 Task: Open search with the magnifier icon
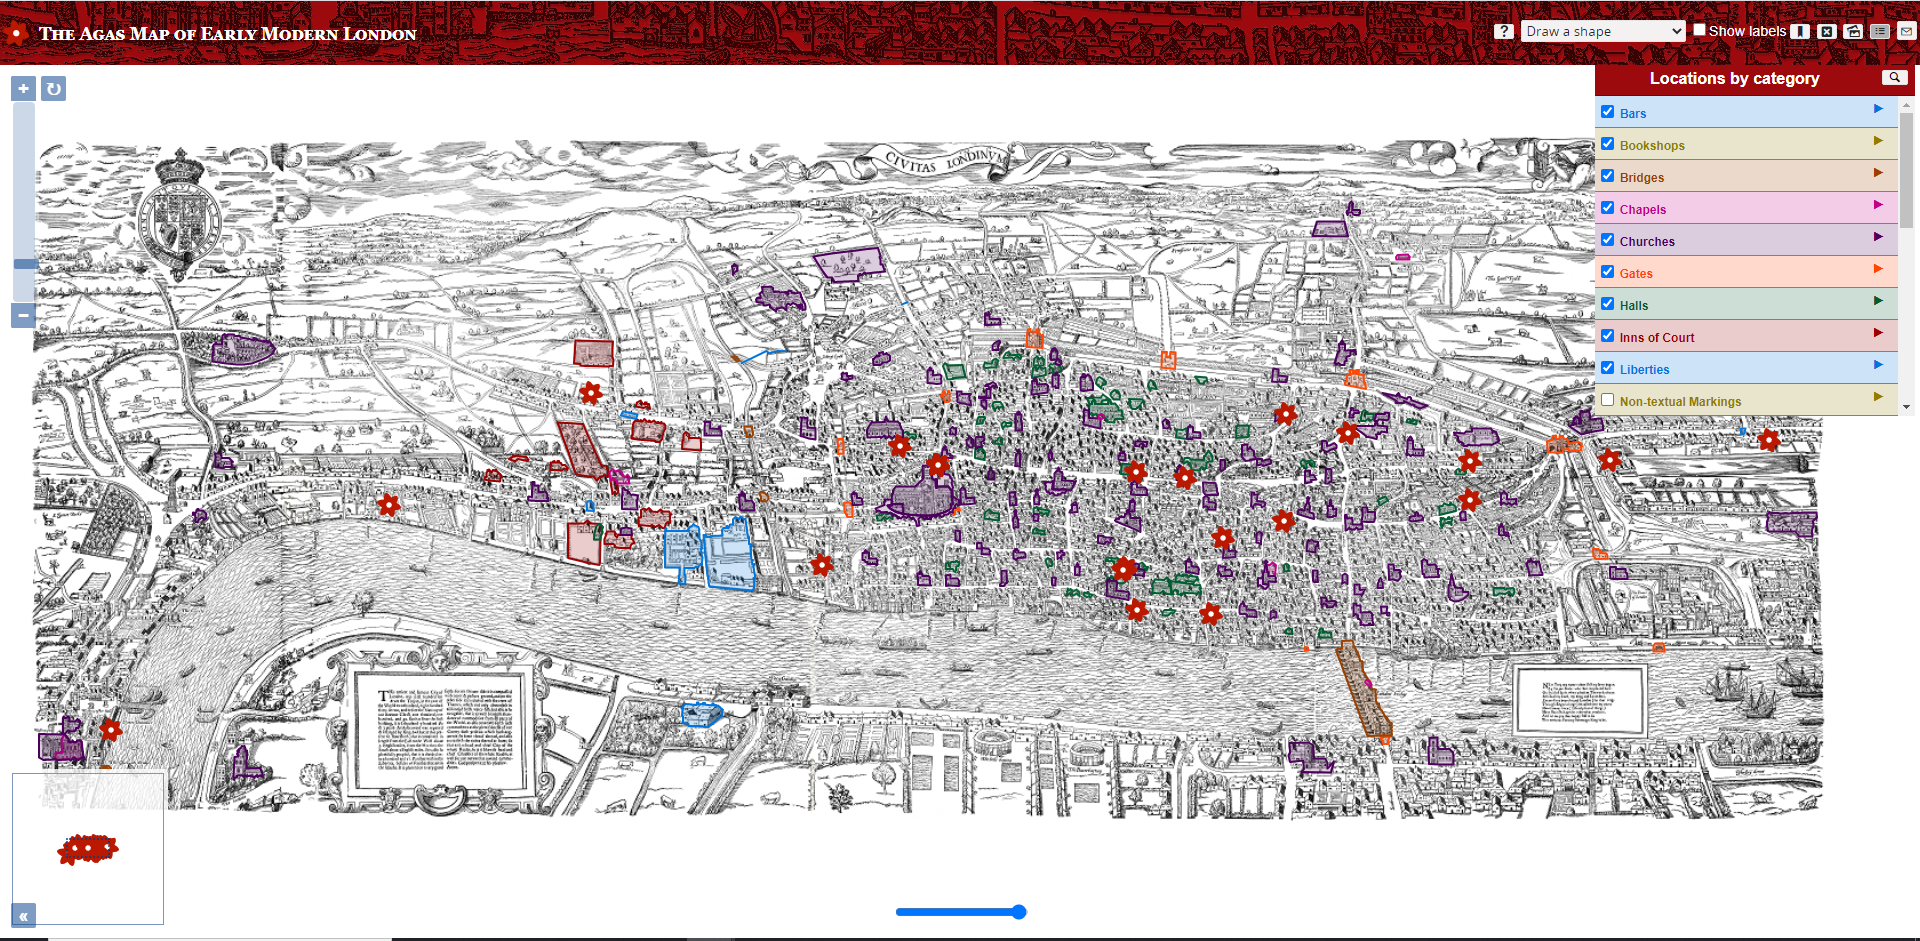[1895, 77]
